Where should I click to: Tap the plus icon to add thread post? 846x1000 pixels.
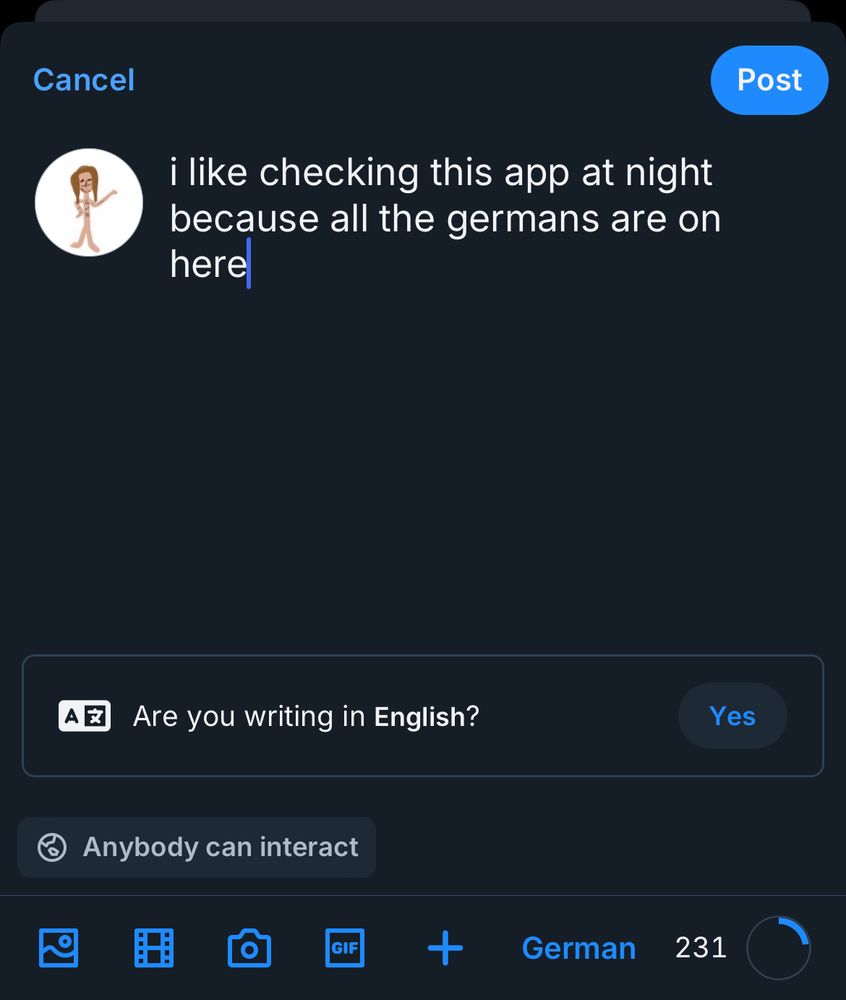click(x=445, y=948)
